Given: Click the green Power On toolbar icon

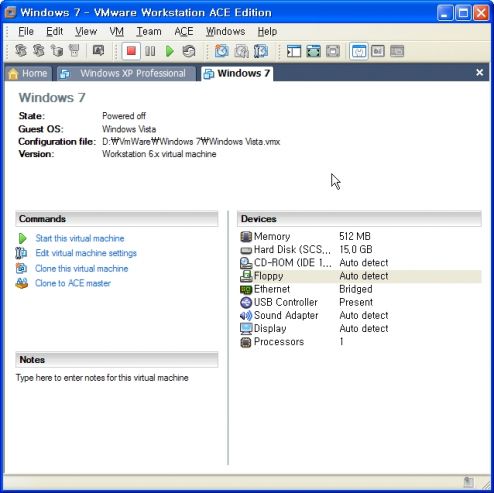Looking at the screenshot, I should 170,51.
